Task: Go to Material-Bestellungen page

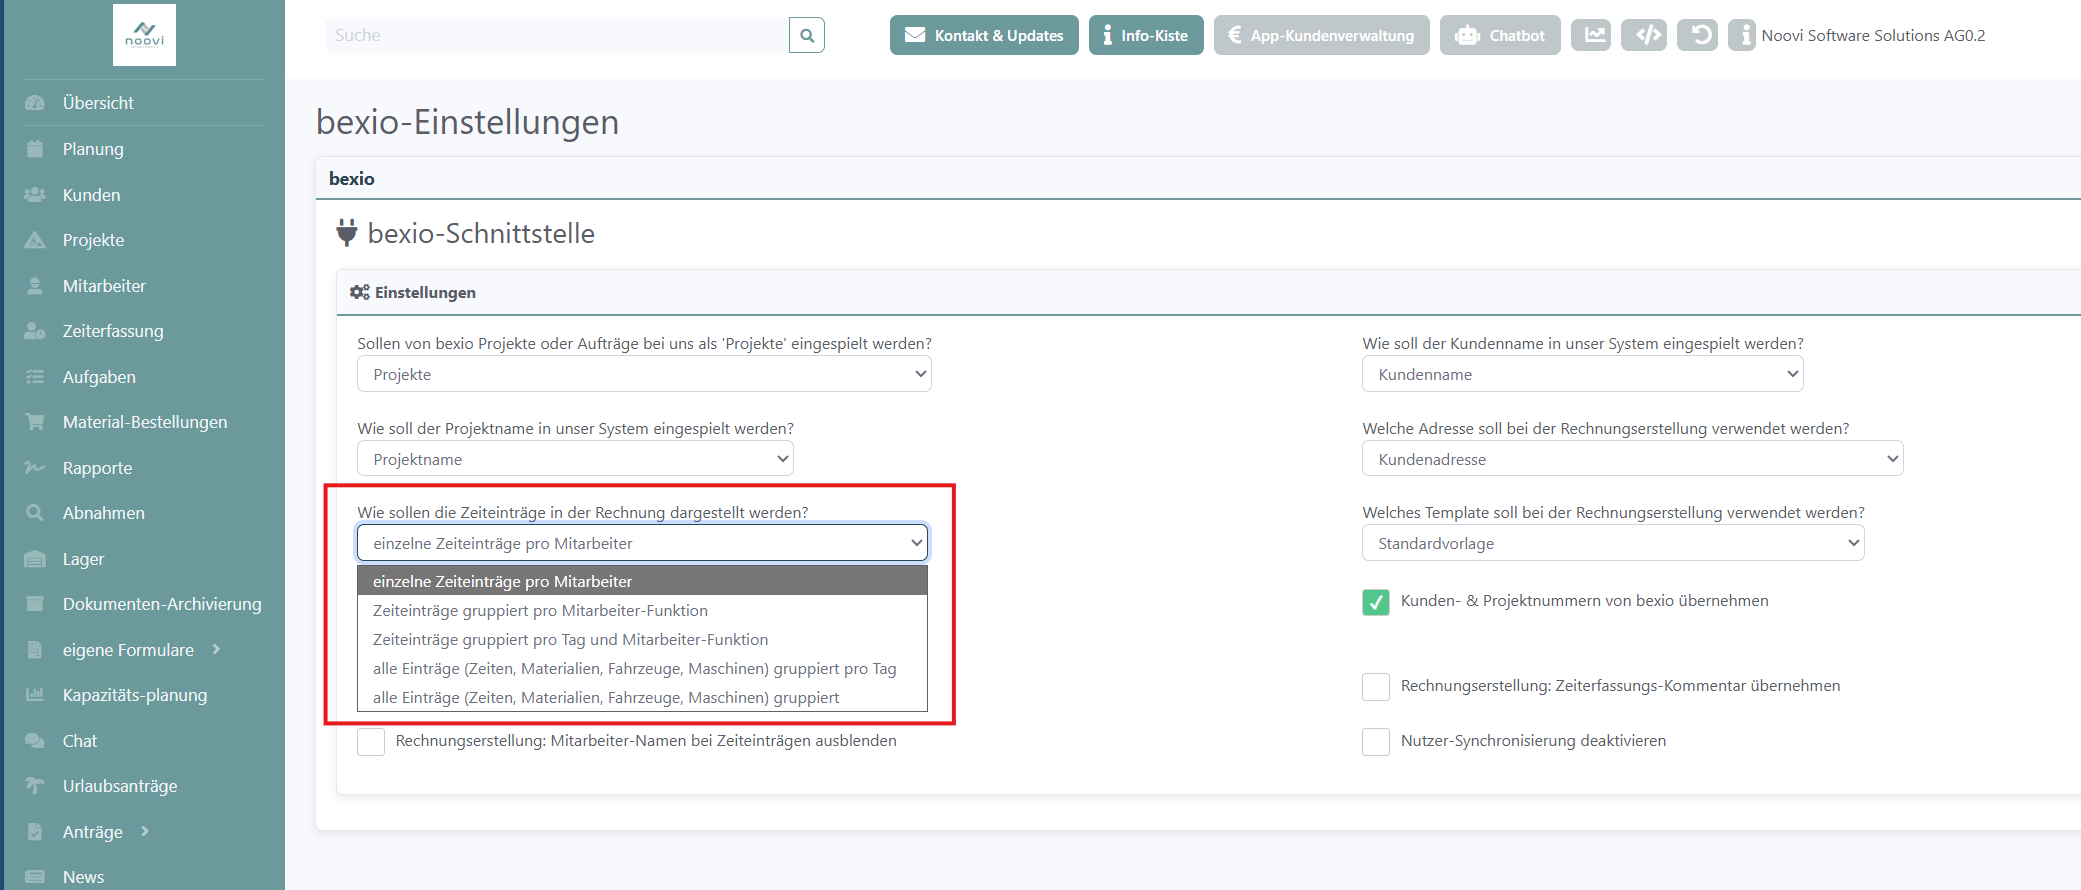Action: tap(145, 422)
